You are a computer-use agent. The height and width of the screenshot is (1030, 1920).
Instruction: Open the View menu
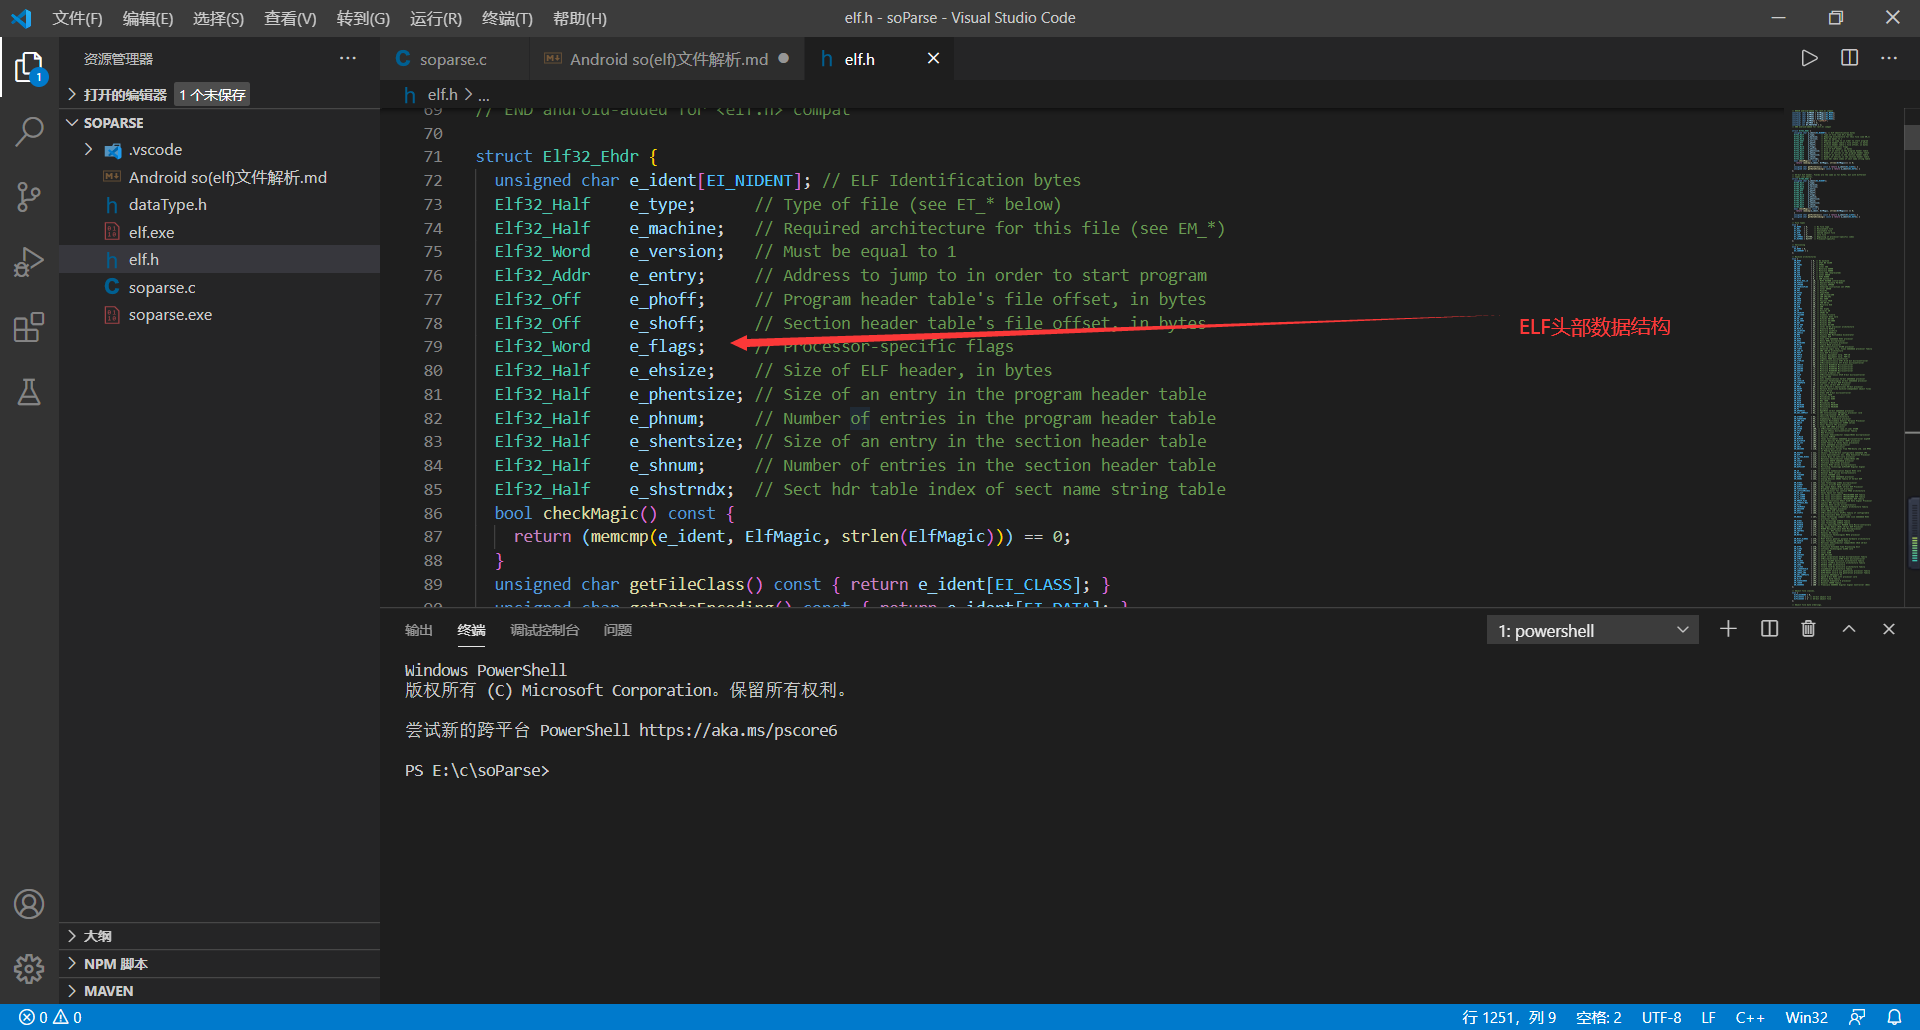click(x=290, y=18)
